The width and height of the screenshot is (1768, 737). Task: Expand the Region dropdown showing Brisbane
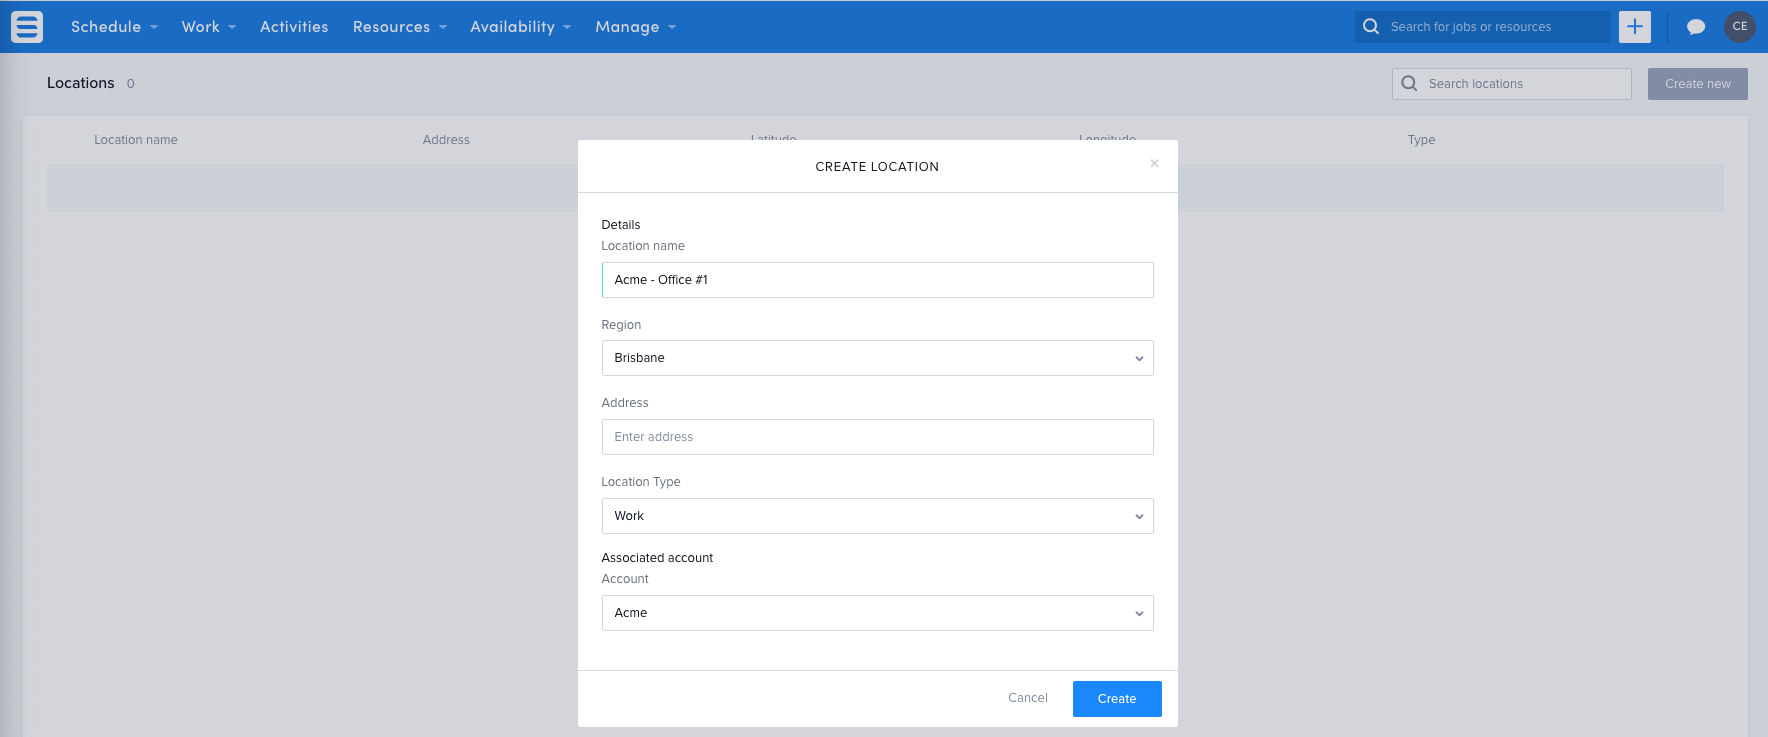(876, 358)
